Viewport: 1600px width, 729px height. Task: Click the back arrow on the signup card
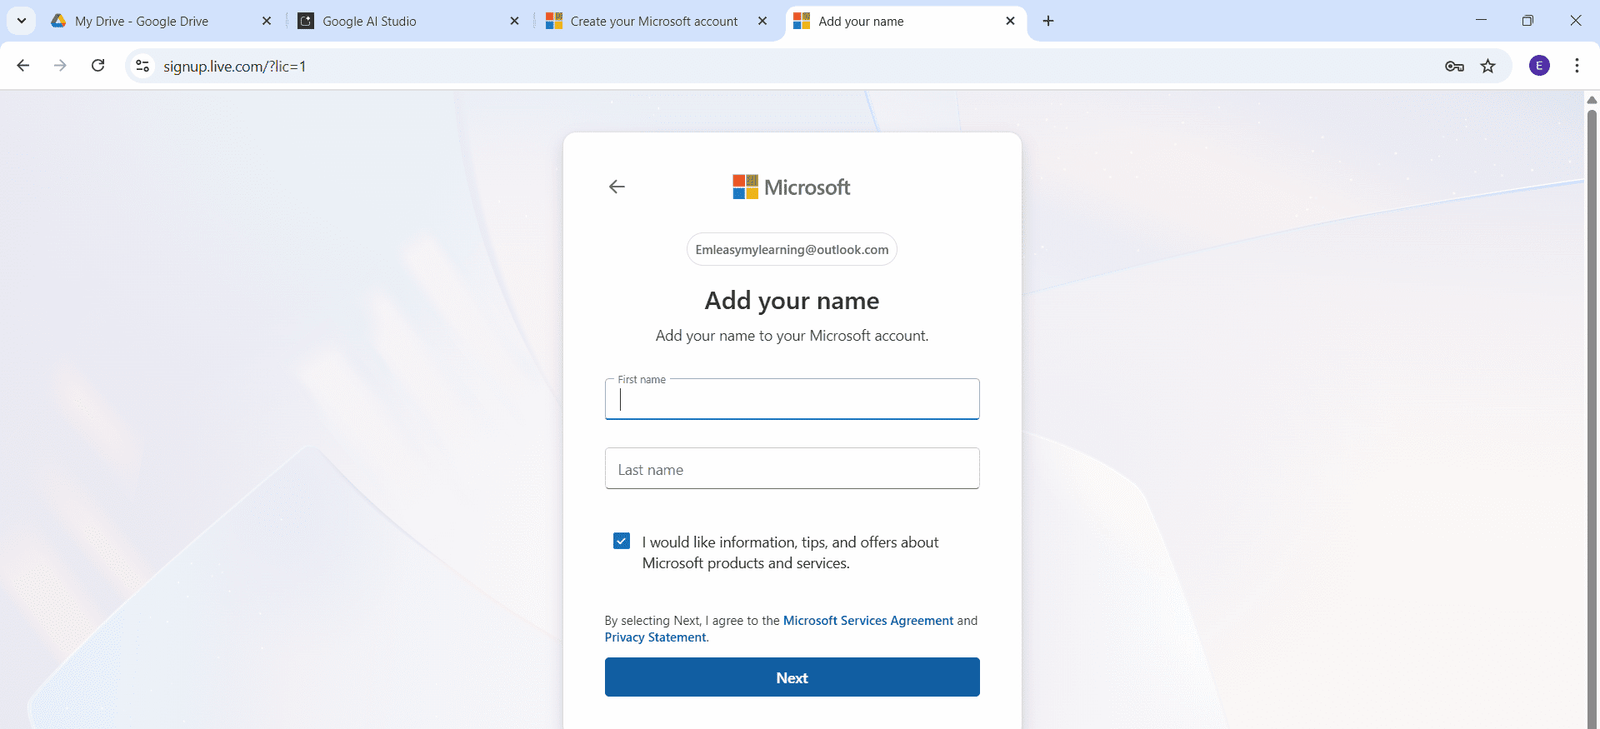tap(617, 187)
